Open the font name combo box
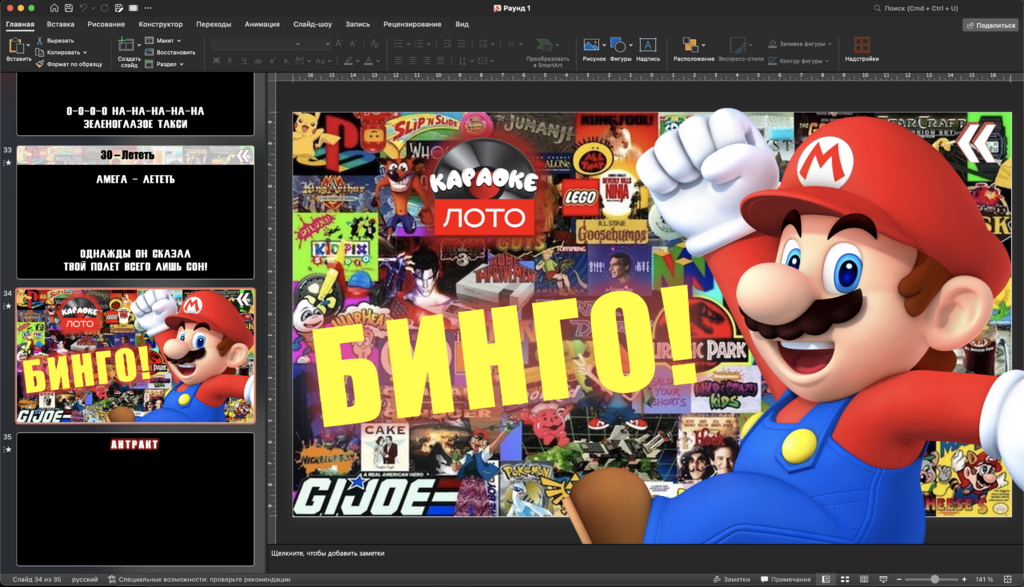Viewport: 1024px width, 587px height. tap(256, 44)
